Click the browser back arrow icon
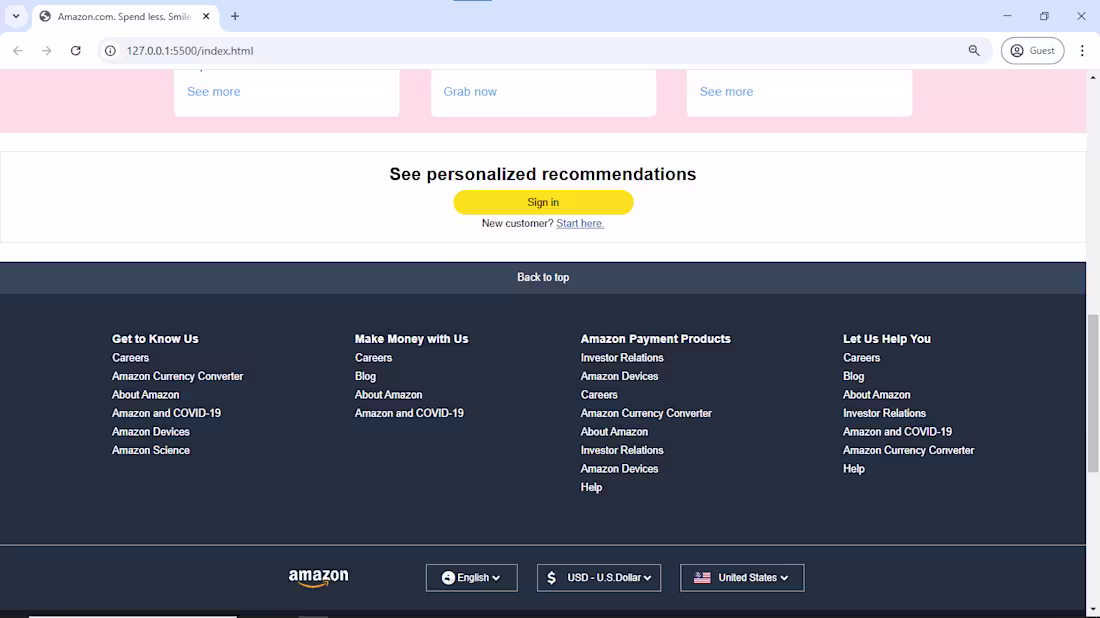This screenshot has width=1100, height=618. point(18,51)
